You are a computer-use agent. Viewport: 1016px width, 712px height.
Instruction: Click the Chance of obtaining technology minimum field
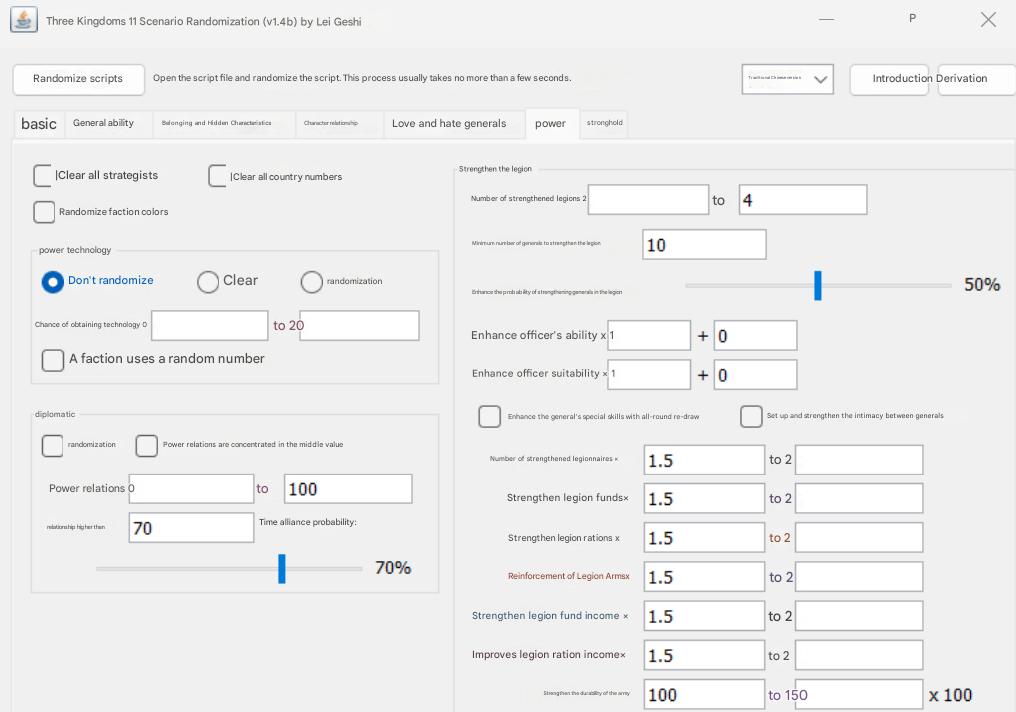point(209,325)
